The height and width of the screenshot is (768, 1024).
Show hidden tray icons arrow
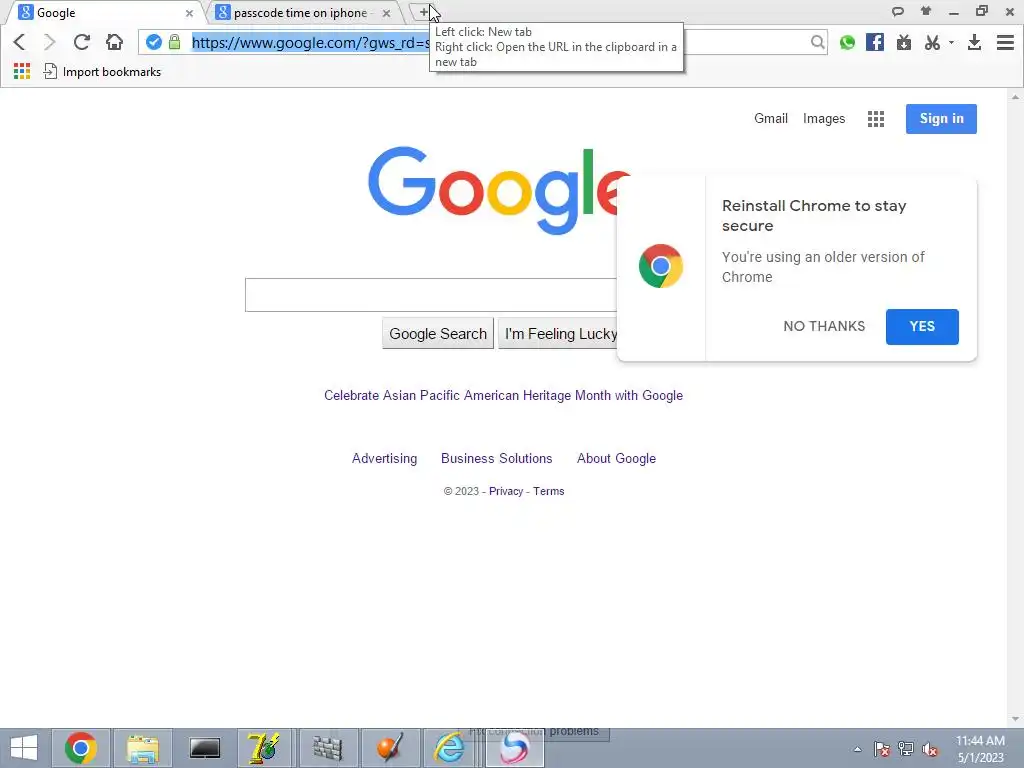click(857, 749)
